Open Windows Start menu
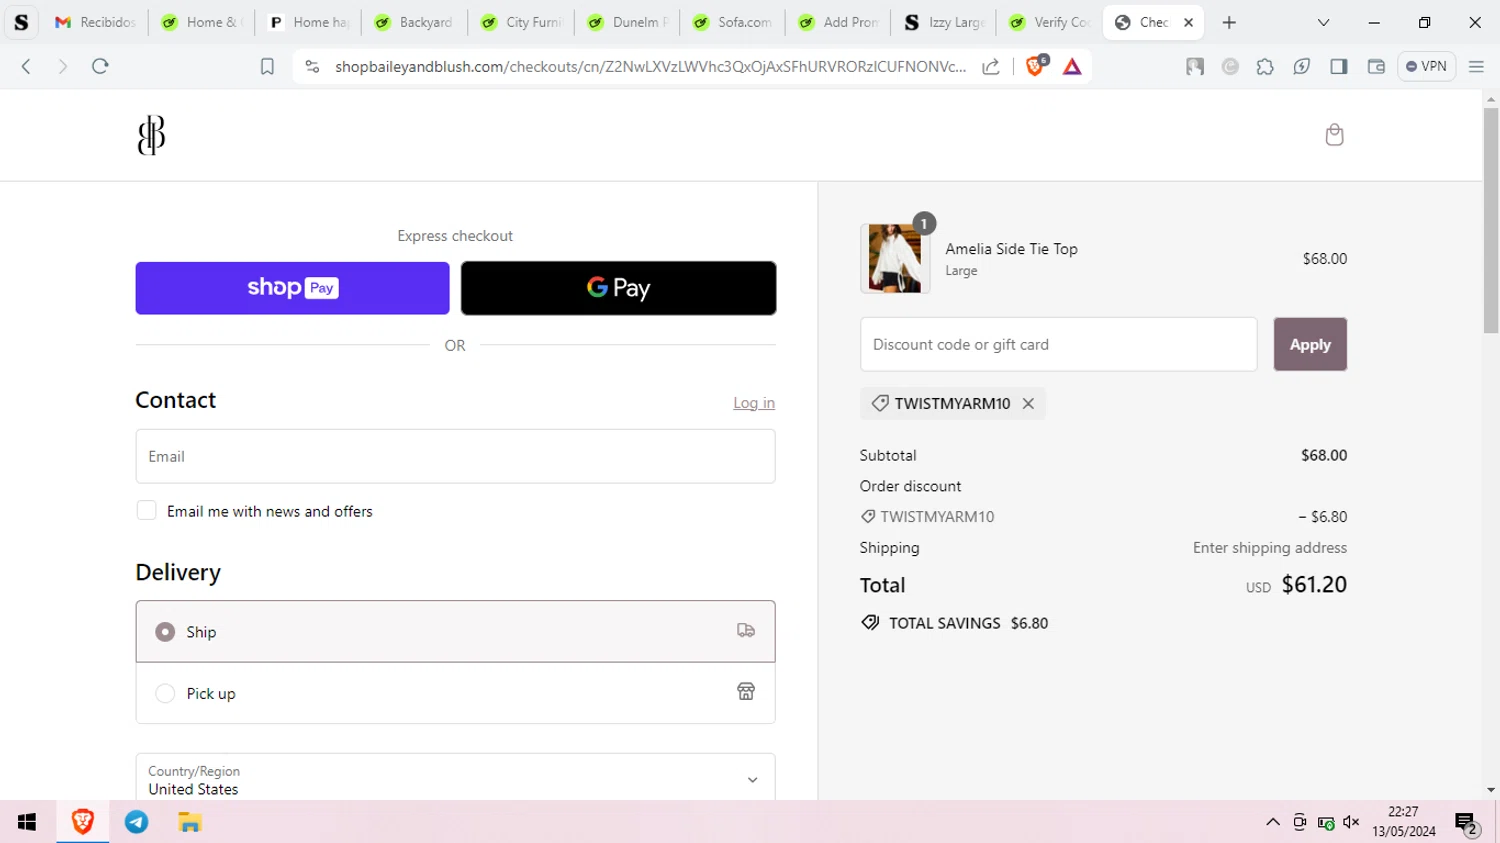1500x843 pixels. 27,822
